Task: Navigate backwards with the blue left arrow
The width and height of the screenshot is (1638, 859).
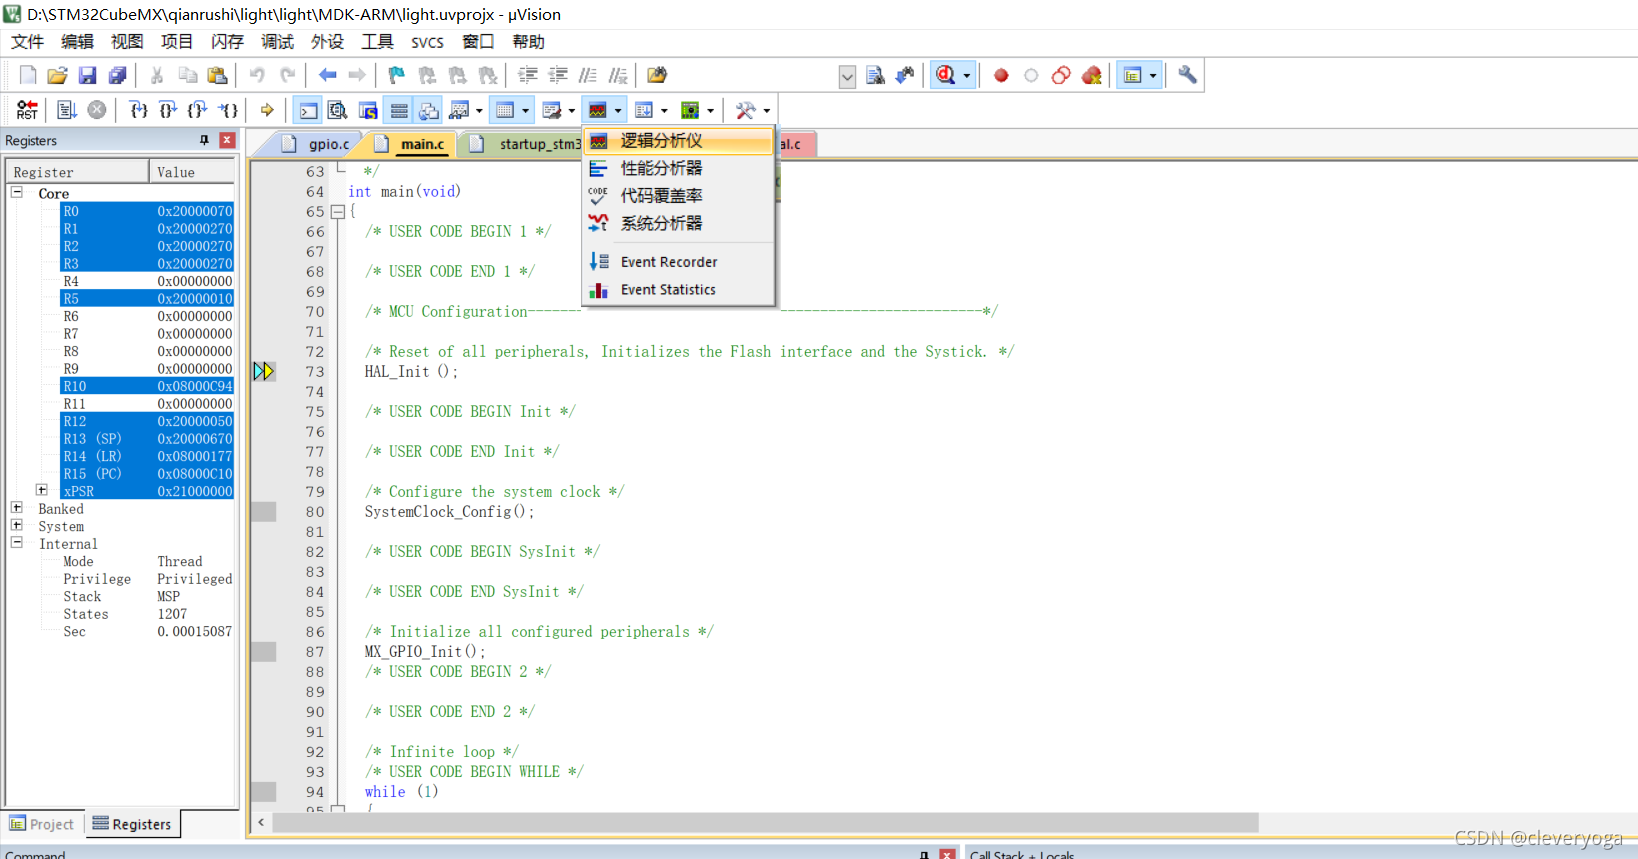Action: coord(327,75)
